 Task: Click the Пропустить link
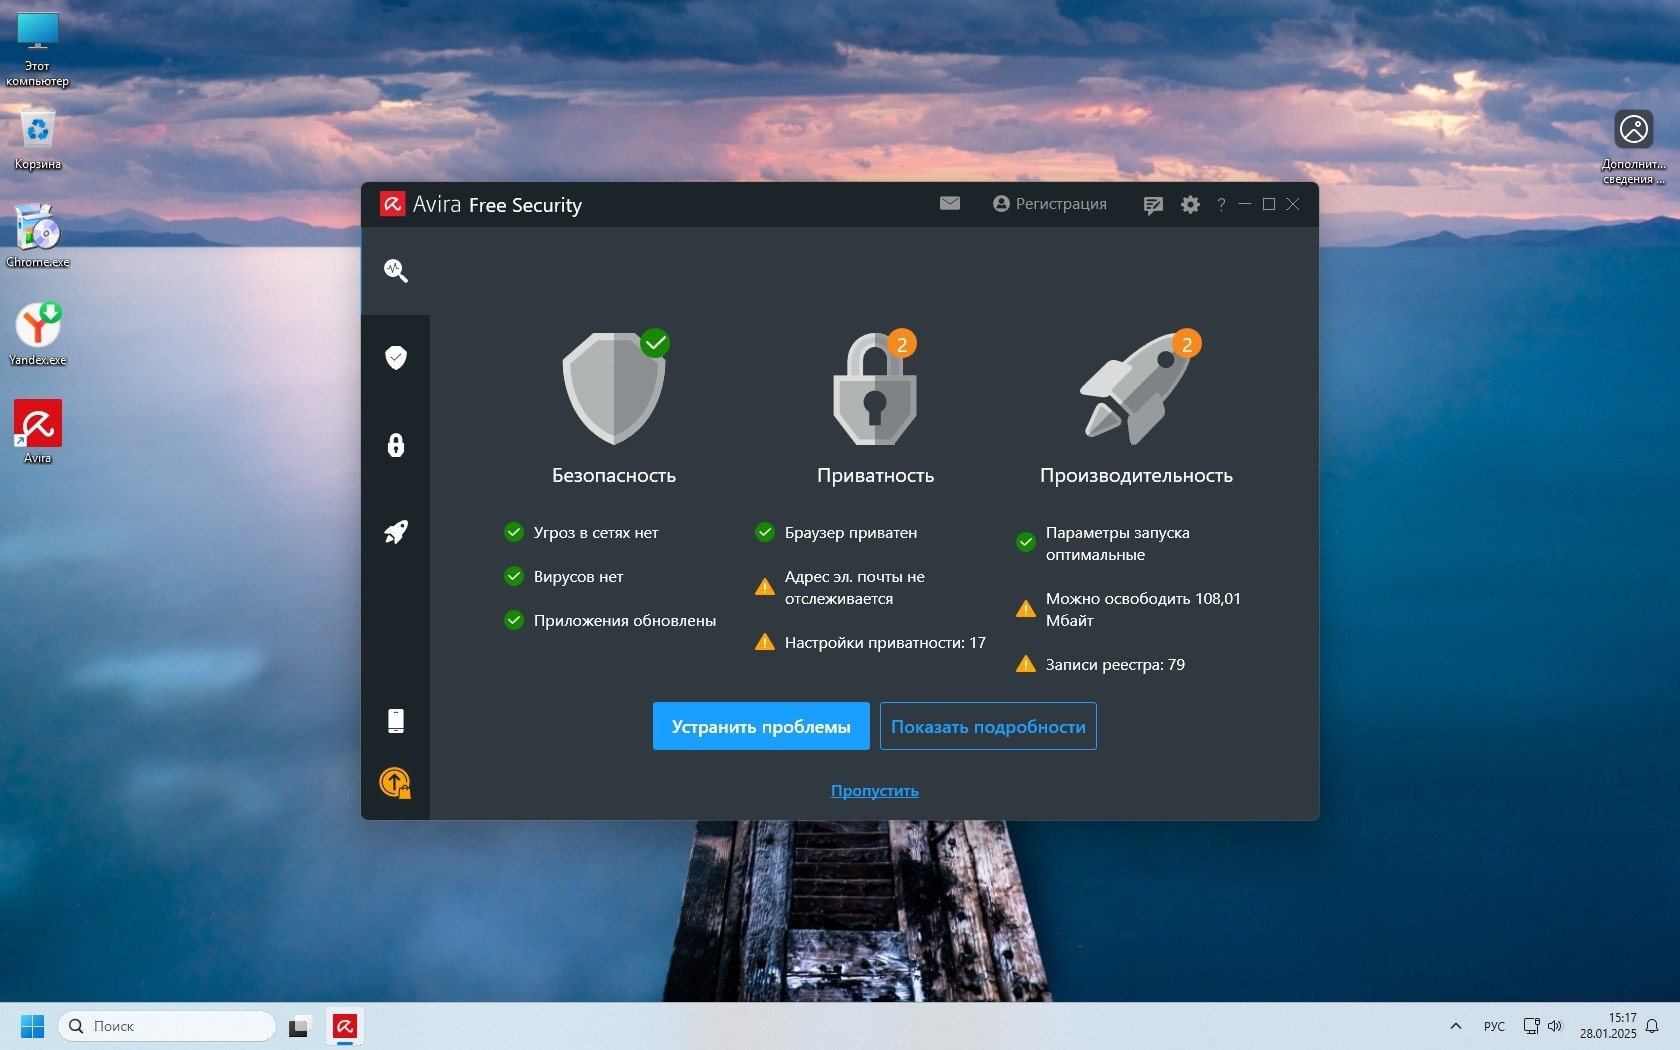(x=875, y=790)
